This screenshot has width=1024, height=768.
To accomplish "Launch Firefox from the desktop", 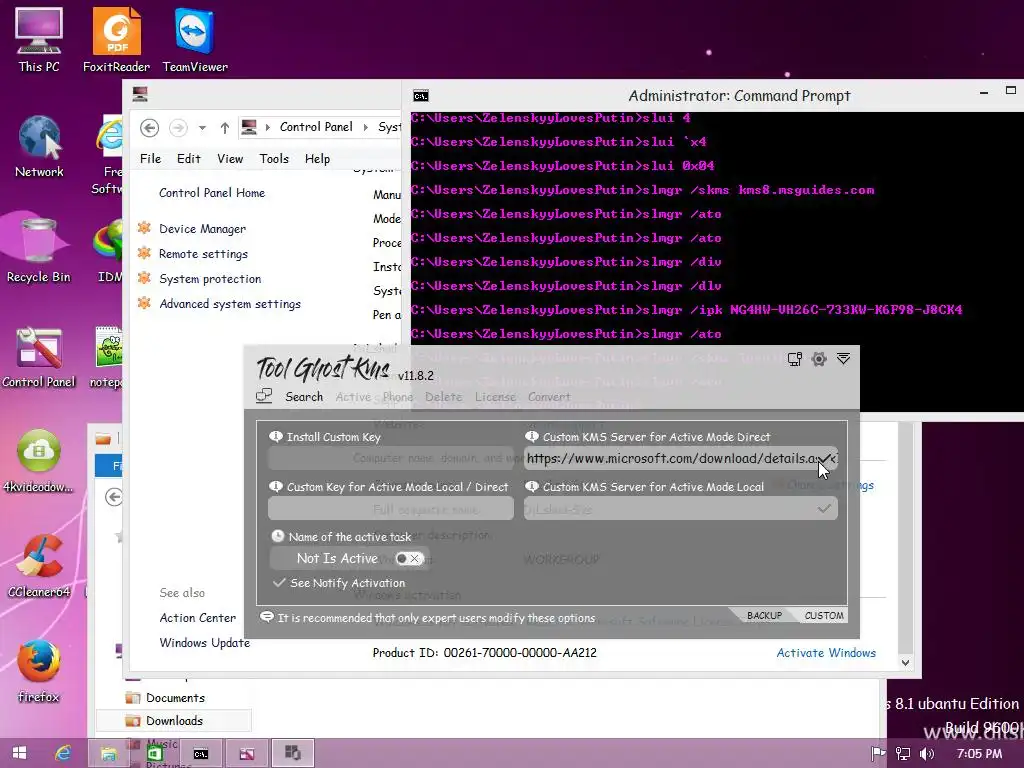I will coord(39,671).
